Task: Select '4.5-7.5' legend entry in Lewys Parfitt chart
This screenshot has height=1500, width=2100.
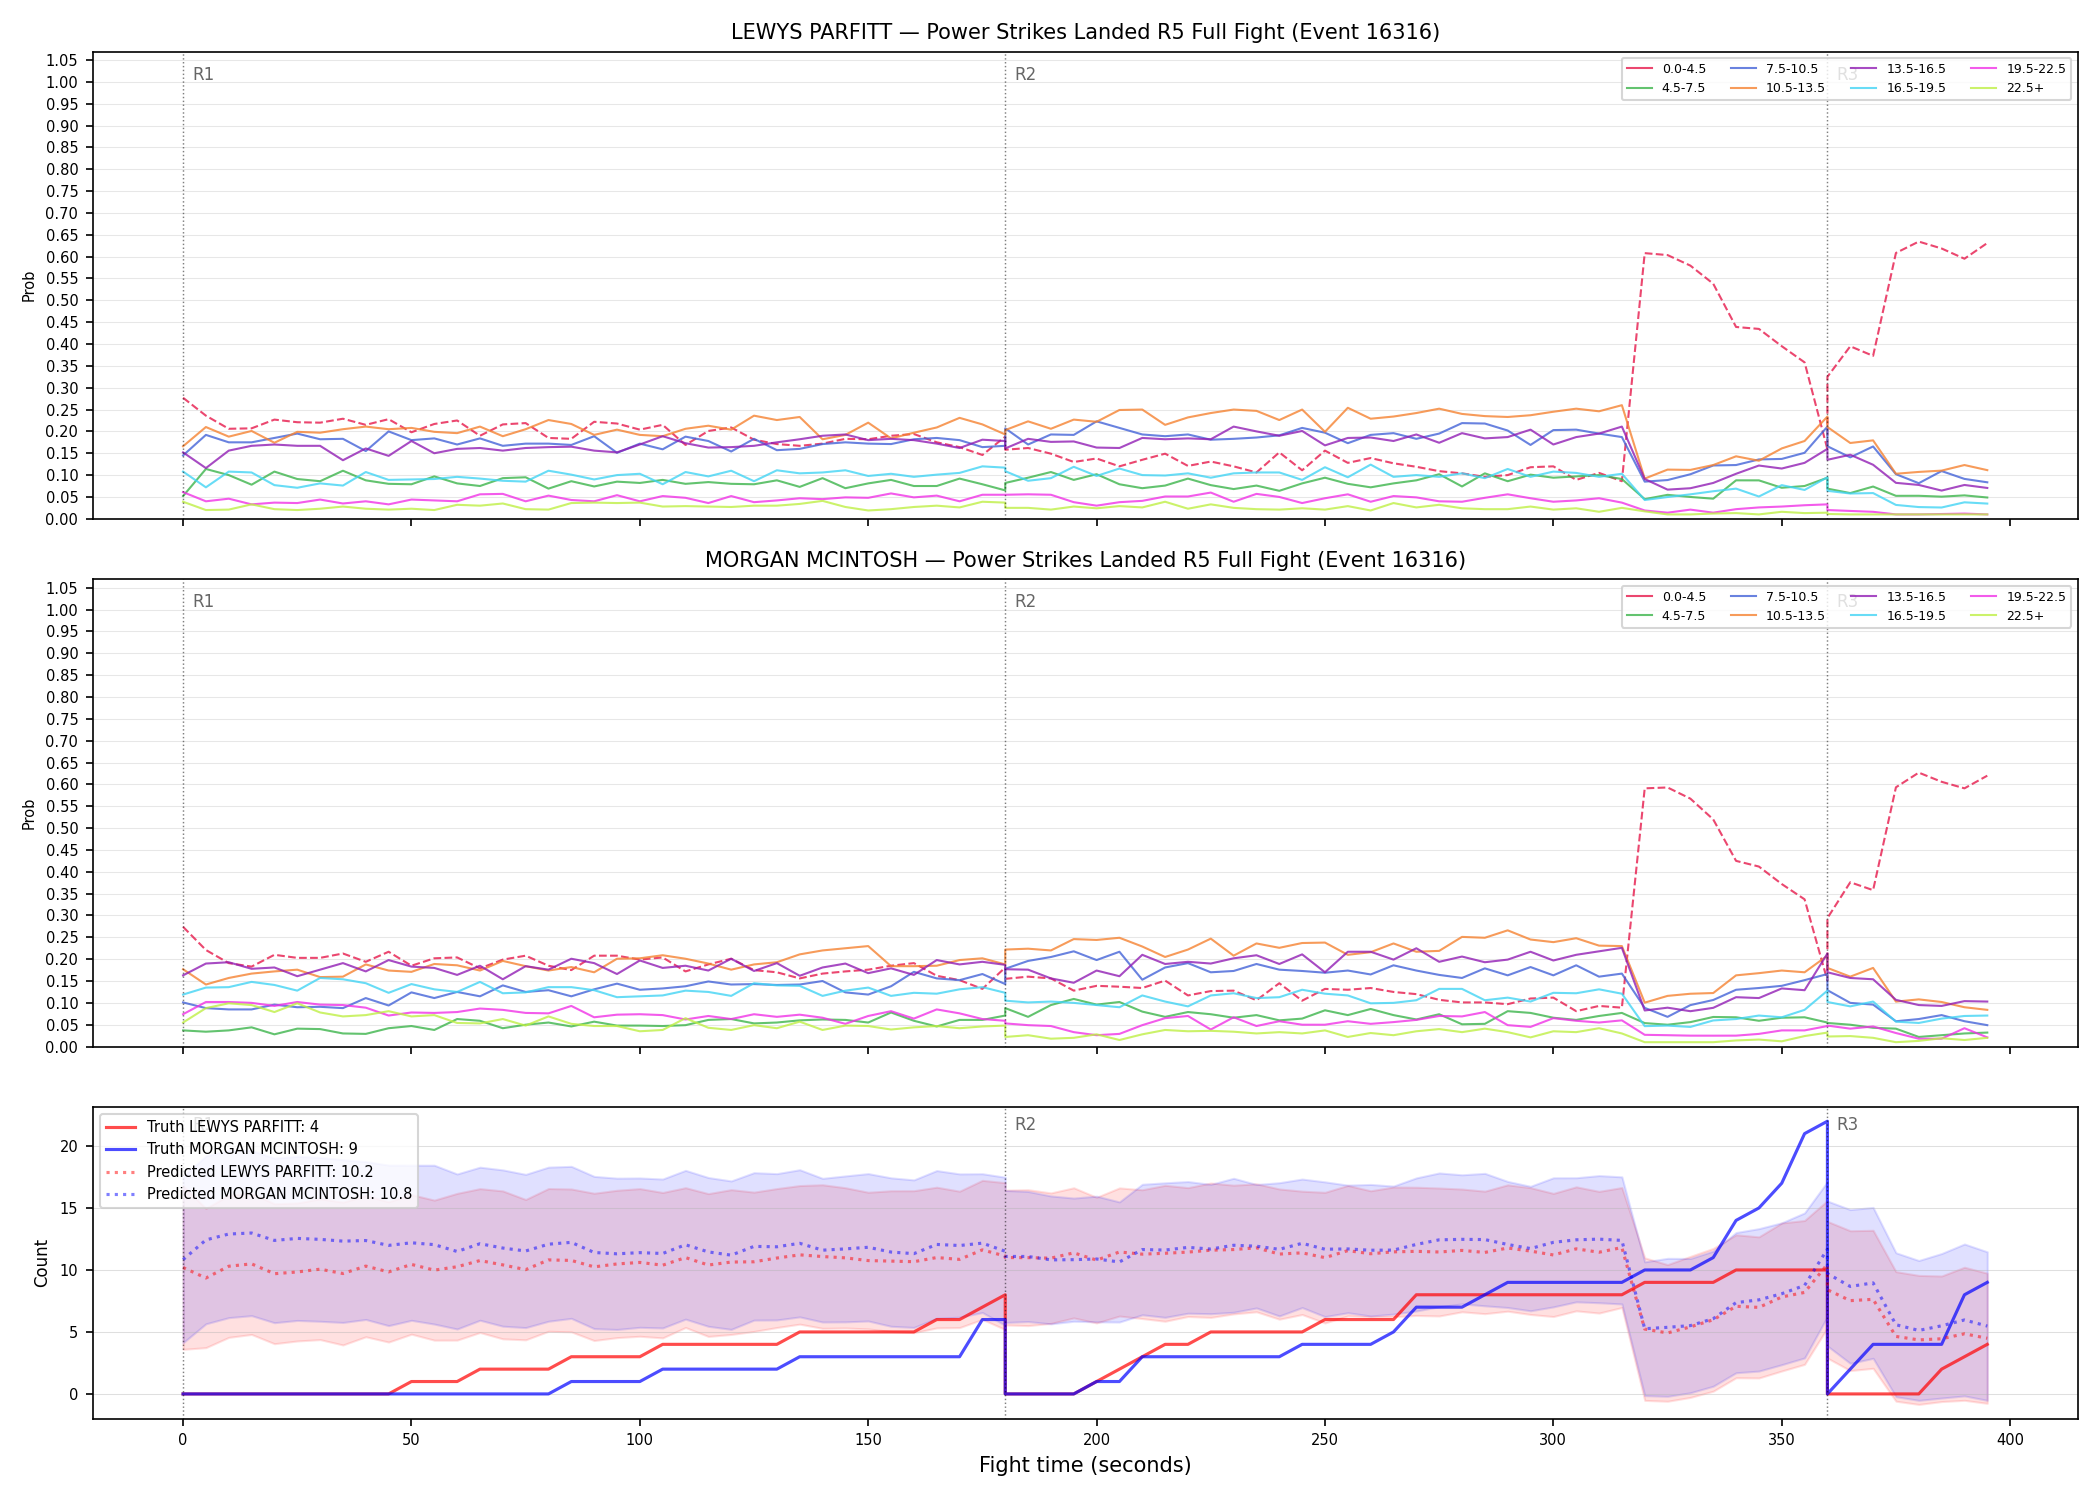Action: click(x=1667, y=88)
